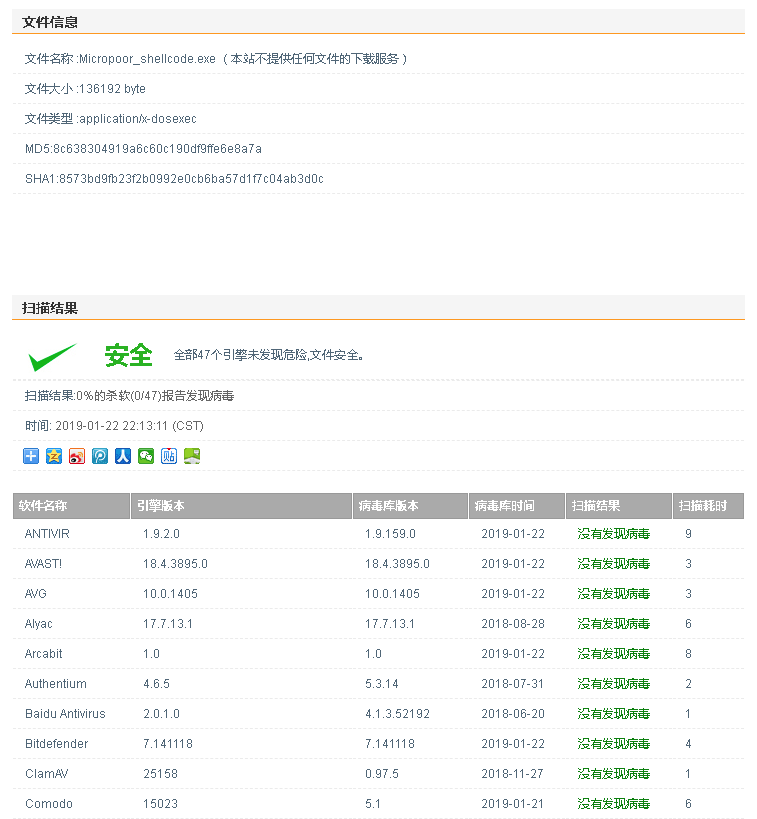Click the ANTIVIR row name

(x=47, y=534)
